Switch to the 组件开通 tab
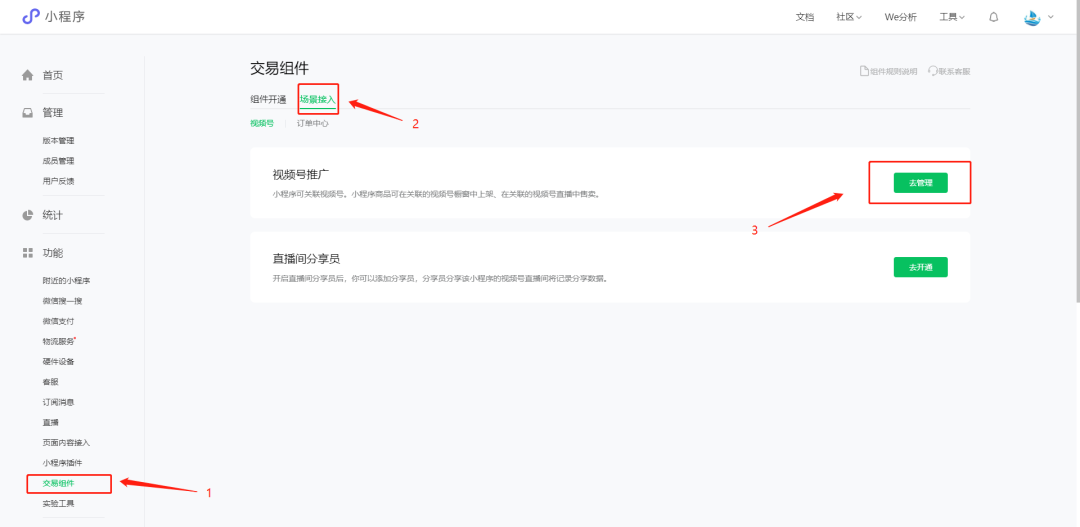The height and width of the screenshot is (527, 1080). (x=268, y=99)
